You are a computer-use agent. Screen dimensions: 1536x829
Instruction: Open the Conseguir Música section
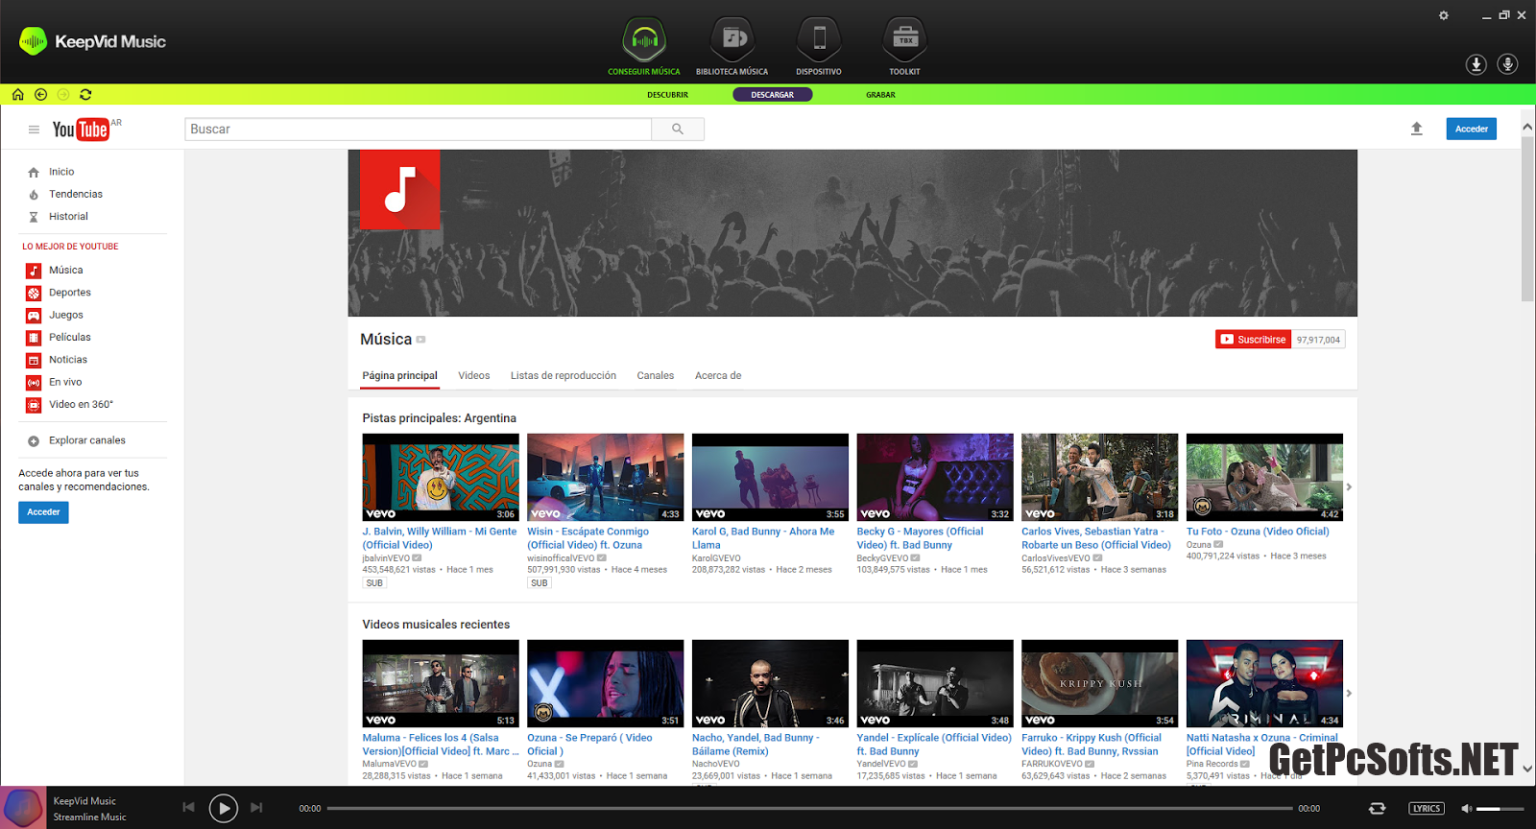click(644, 46)
